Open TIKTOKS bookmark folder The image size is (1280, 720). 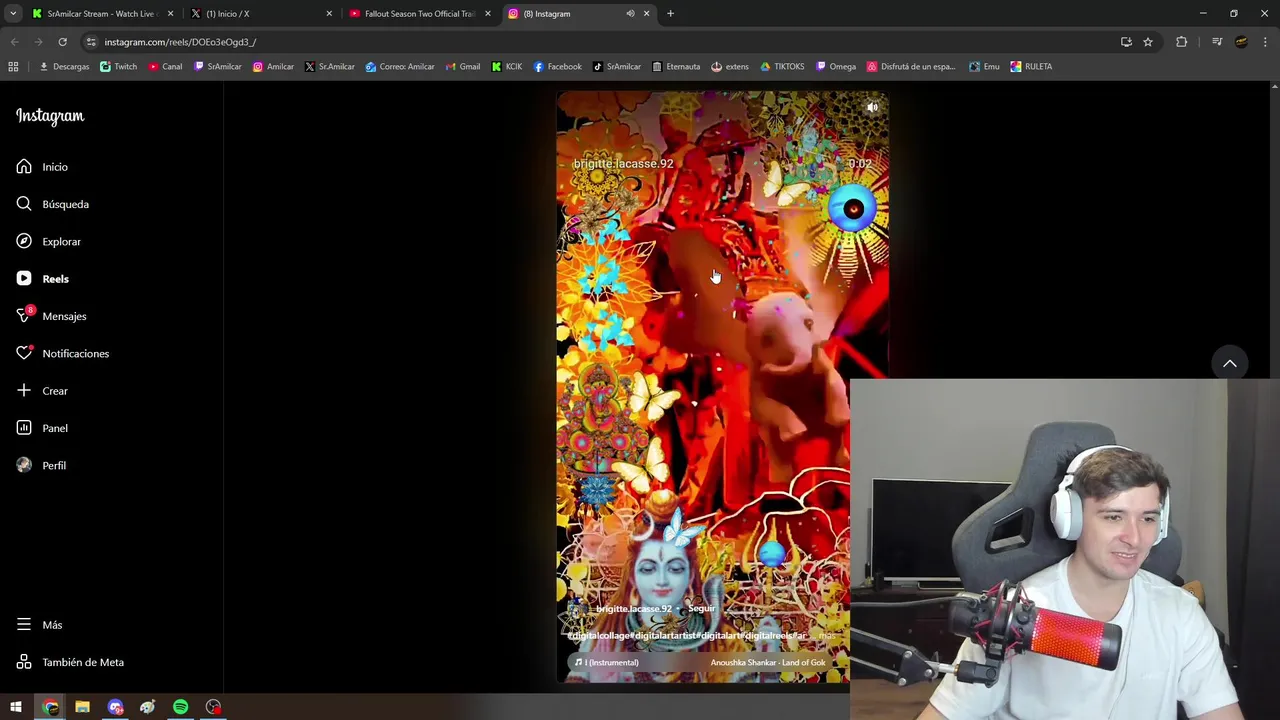coord(782,67)
